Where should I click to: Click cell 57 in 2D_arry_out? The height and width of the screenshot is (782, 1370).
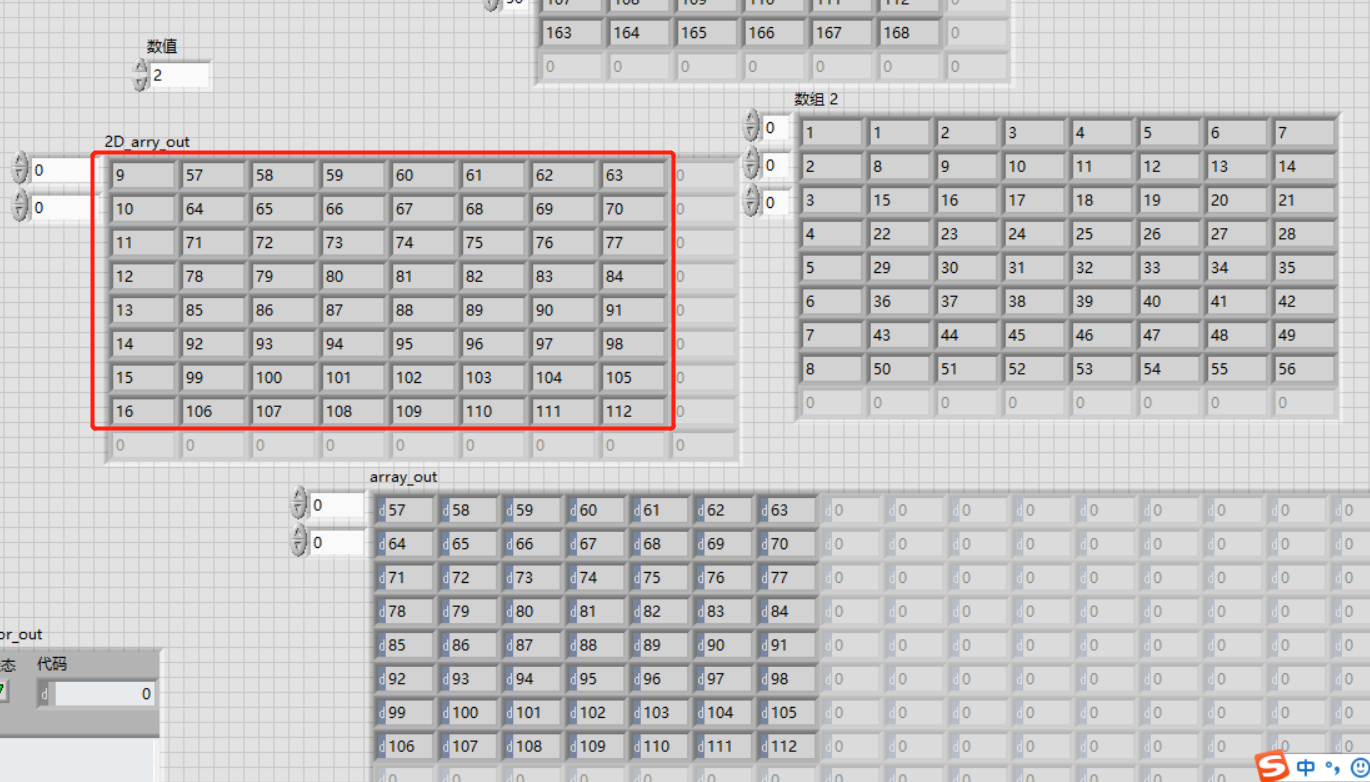pos(213,175)
